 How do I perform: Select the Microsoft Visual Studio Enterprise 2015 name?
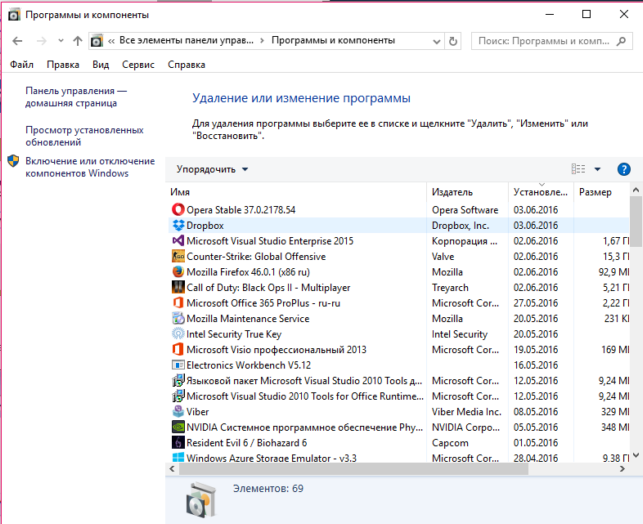[270, 241]
